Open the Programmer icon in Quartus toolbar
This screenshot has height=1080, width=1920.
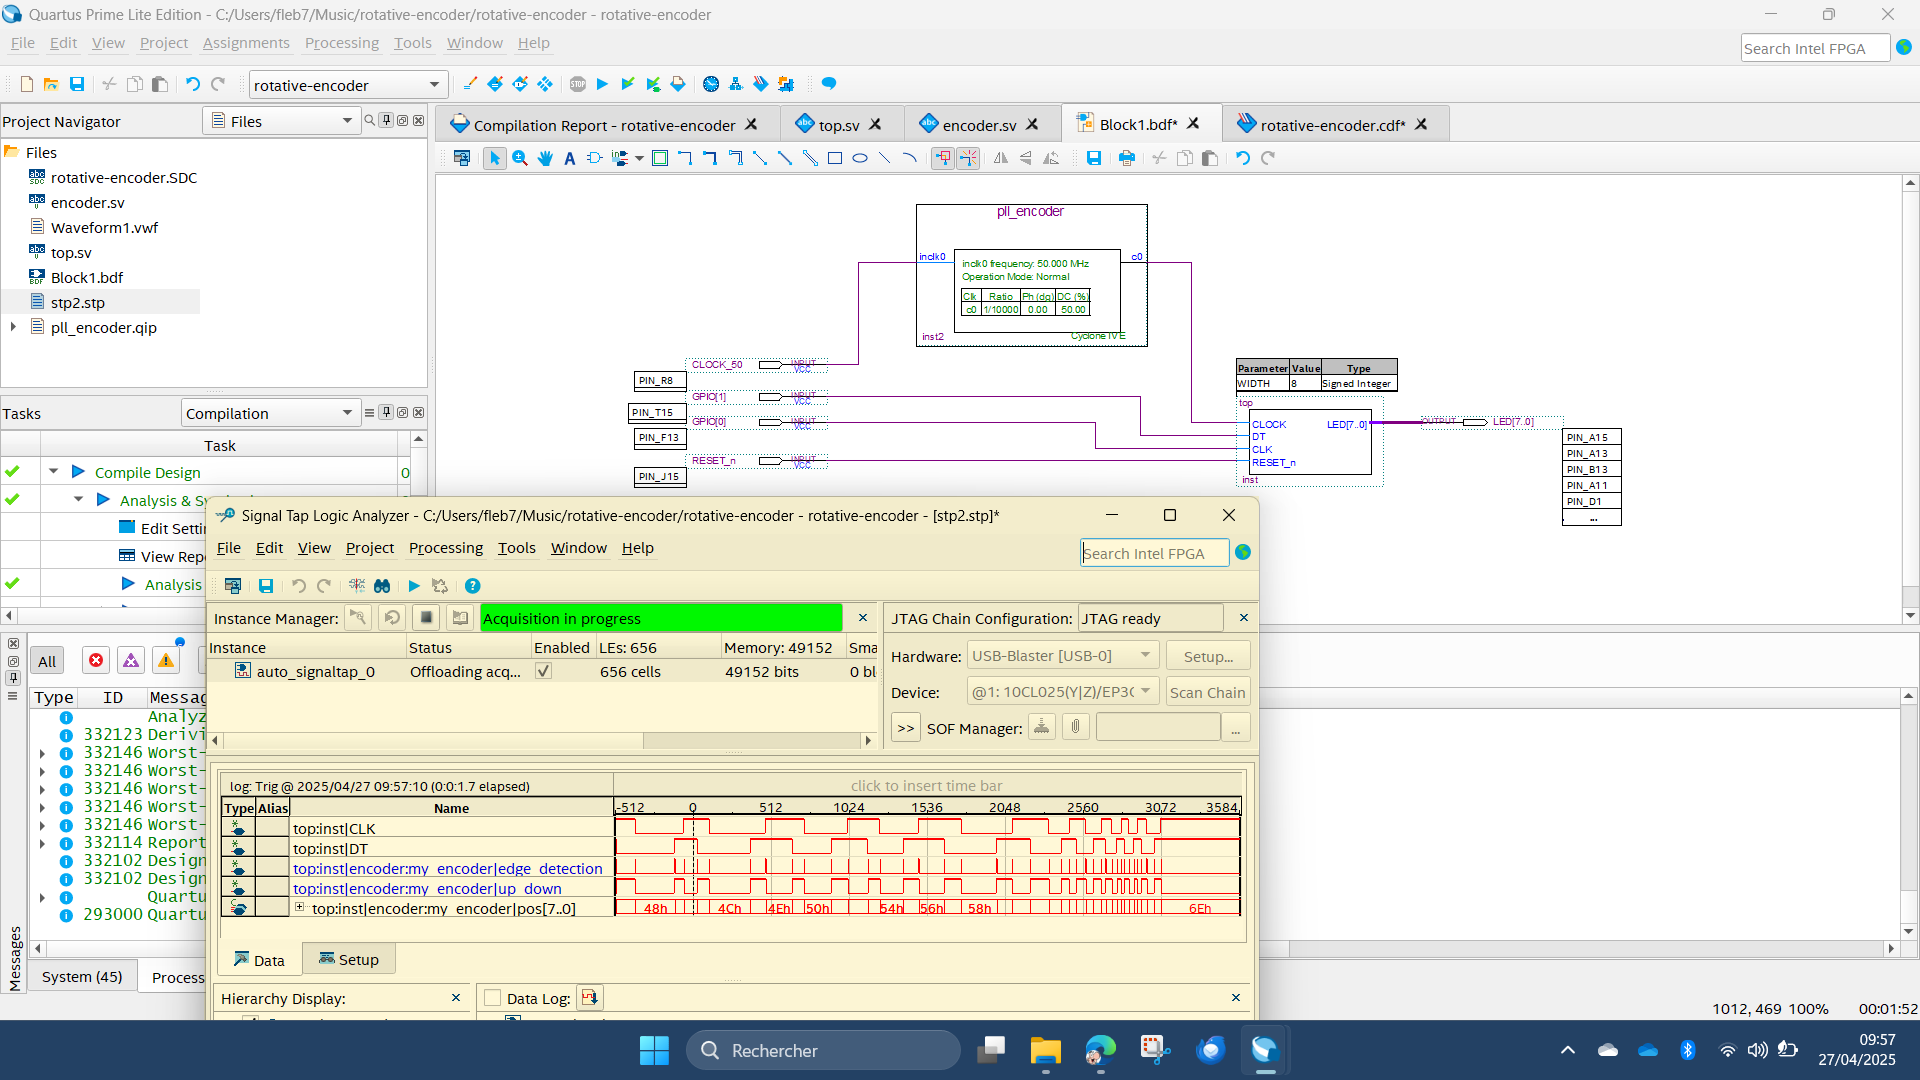pyautogui.click(x=761, y=84)
